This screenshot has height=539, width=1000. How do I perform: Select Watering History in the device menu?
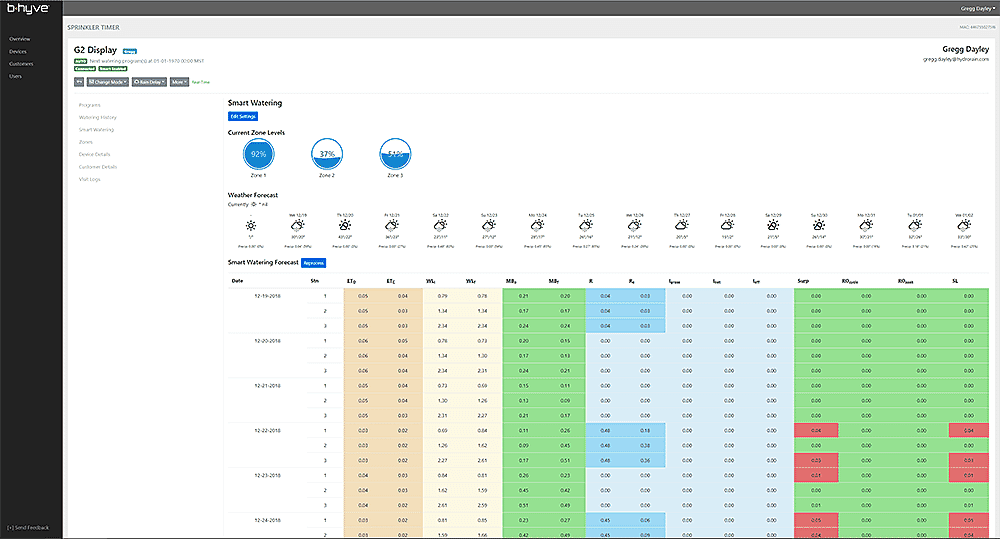(98, 117)
